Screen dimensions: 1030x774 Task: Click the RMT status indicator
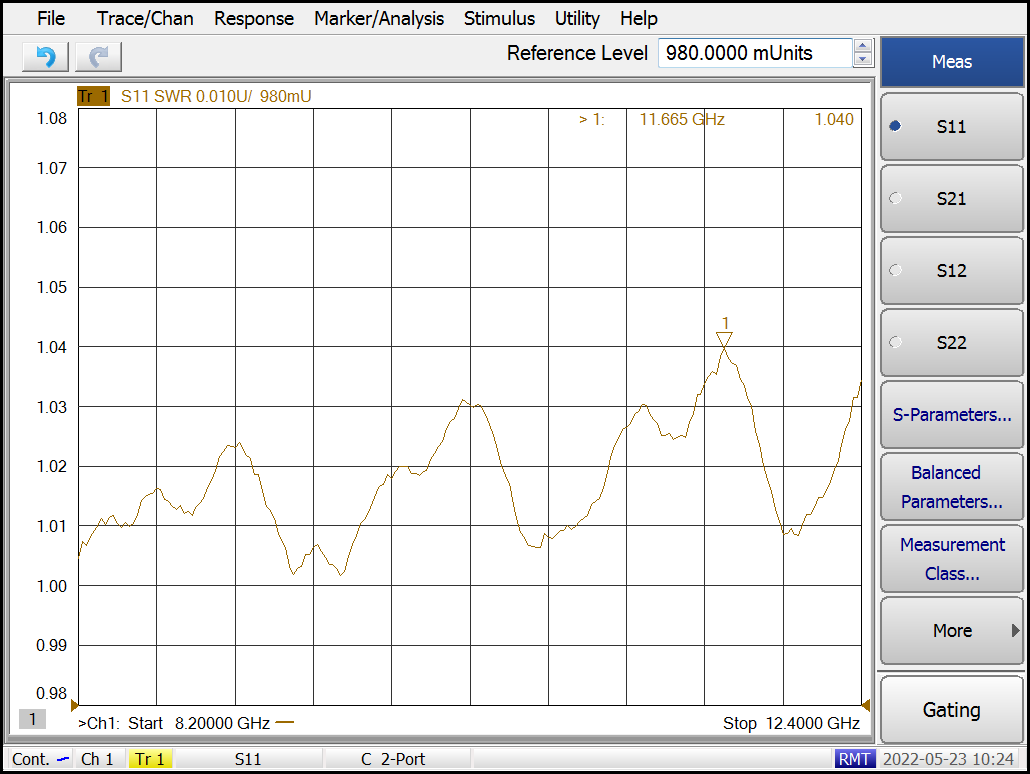pos(853,759)
